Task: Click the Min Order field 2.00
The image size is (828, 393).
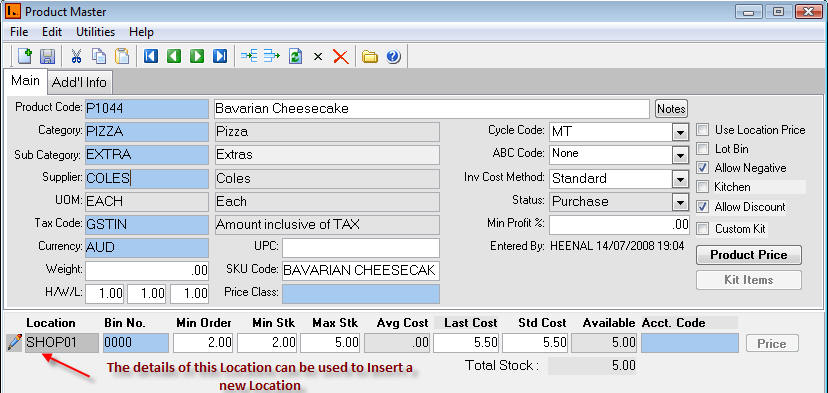Action: [203, 343]
